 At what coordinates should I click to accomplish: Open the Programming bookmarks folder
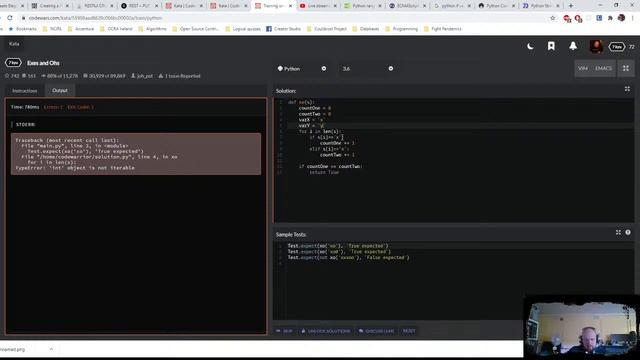401,29
